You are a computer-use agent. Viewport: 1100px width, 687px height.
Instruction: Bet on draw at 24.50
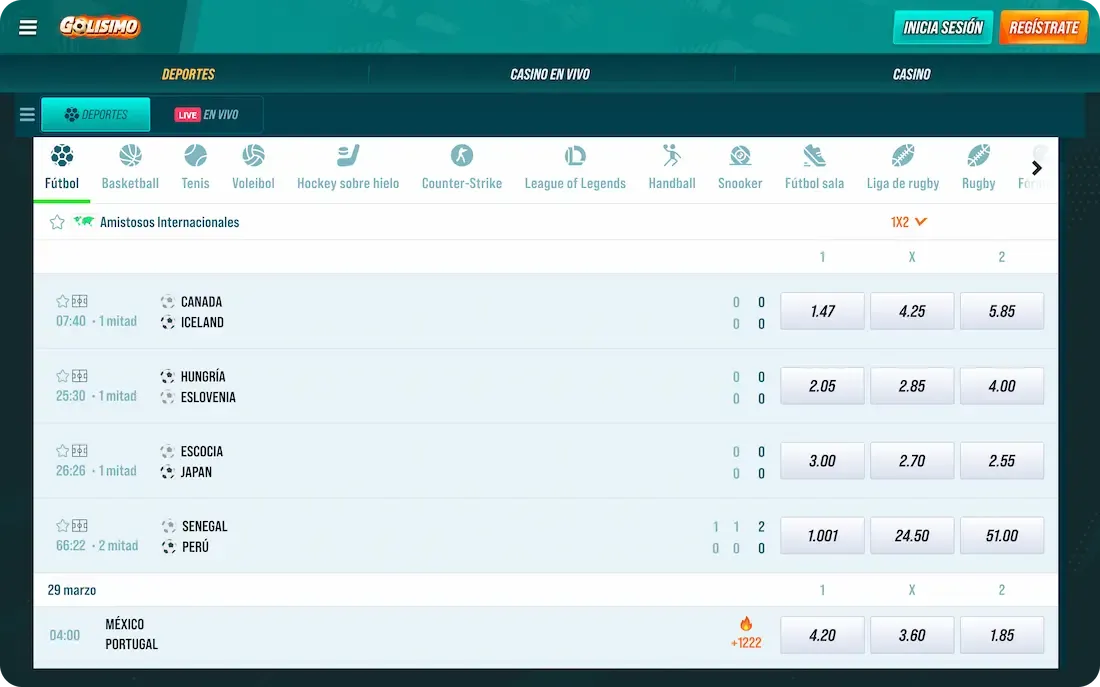[912, 535]
